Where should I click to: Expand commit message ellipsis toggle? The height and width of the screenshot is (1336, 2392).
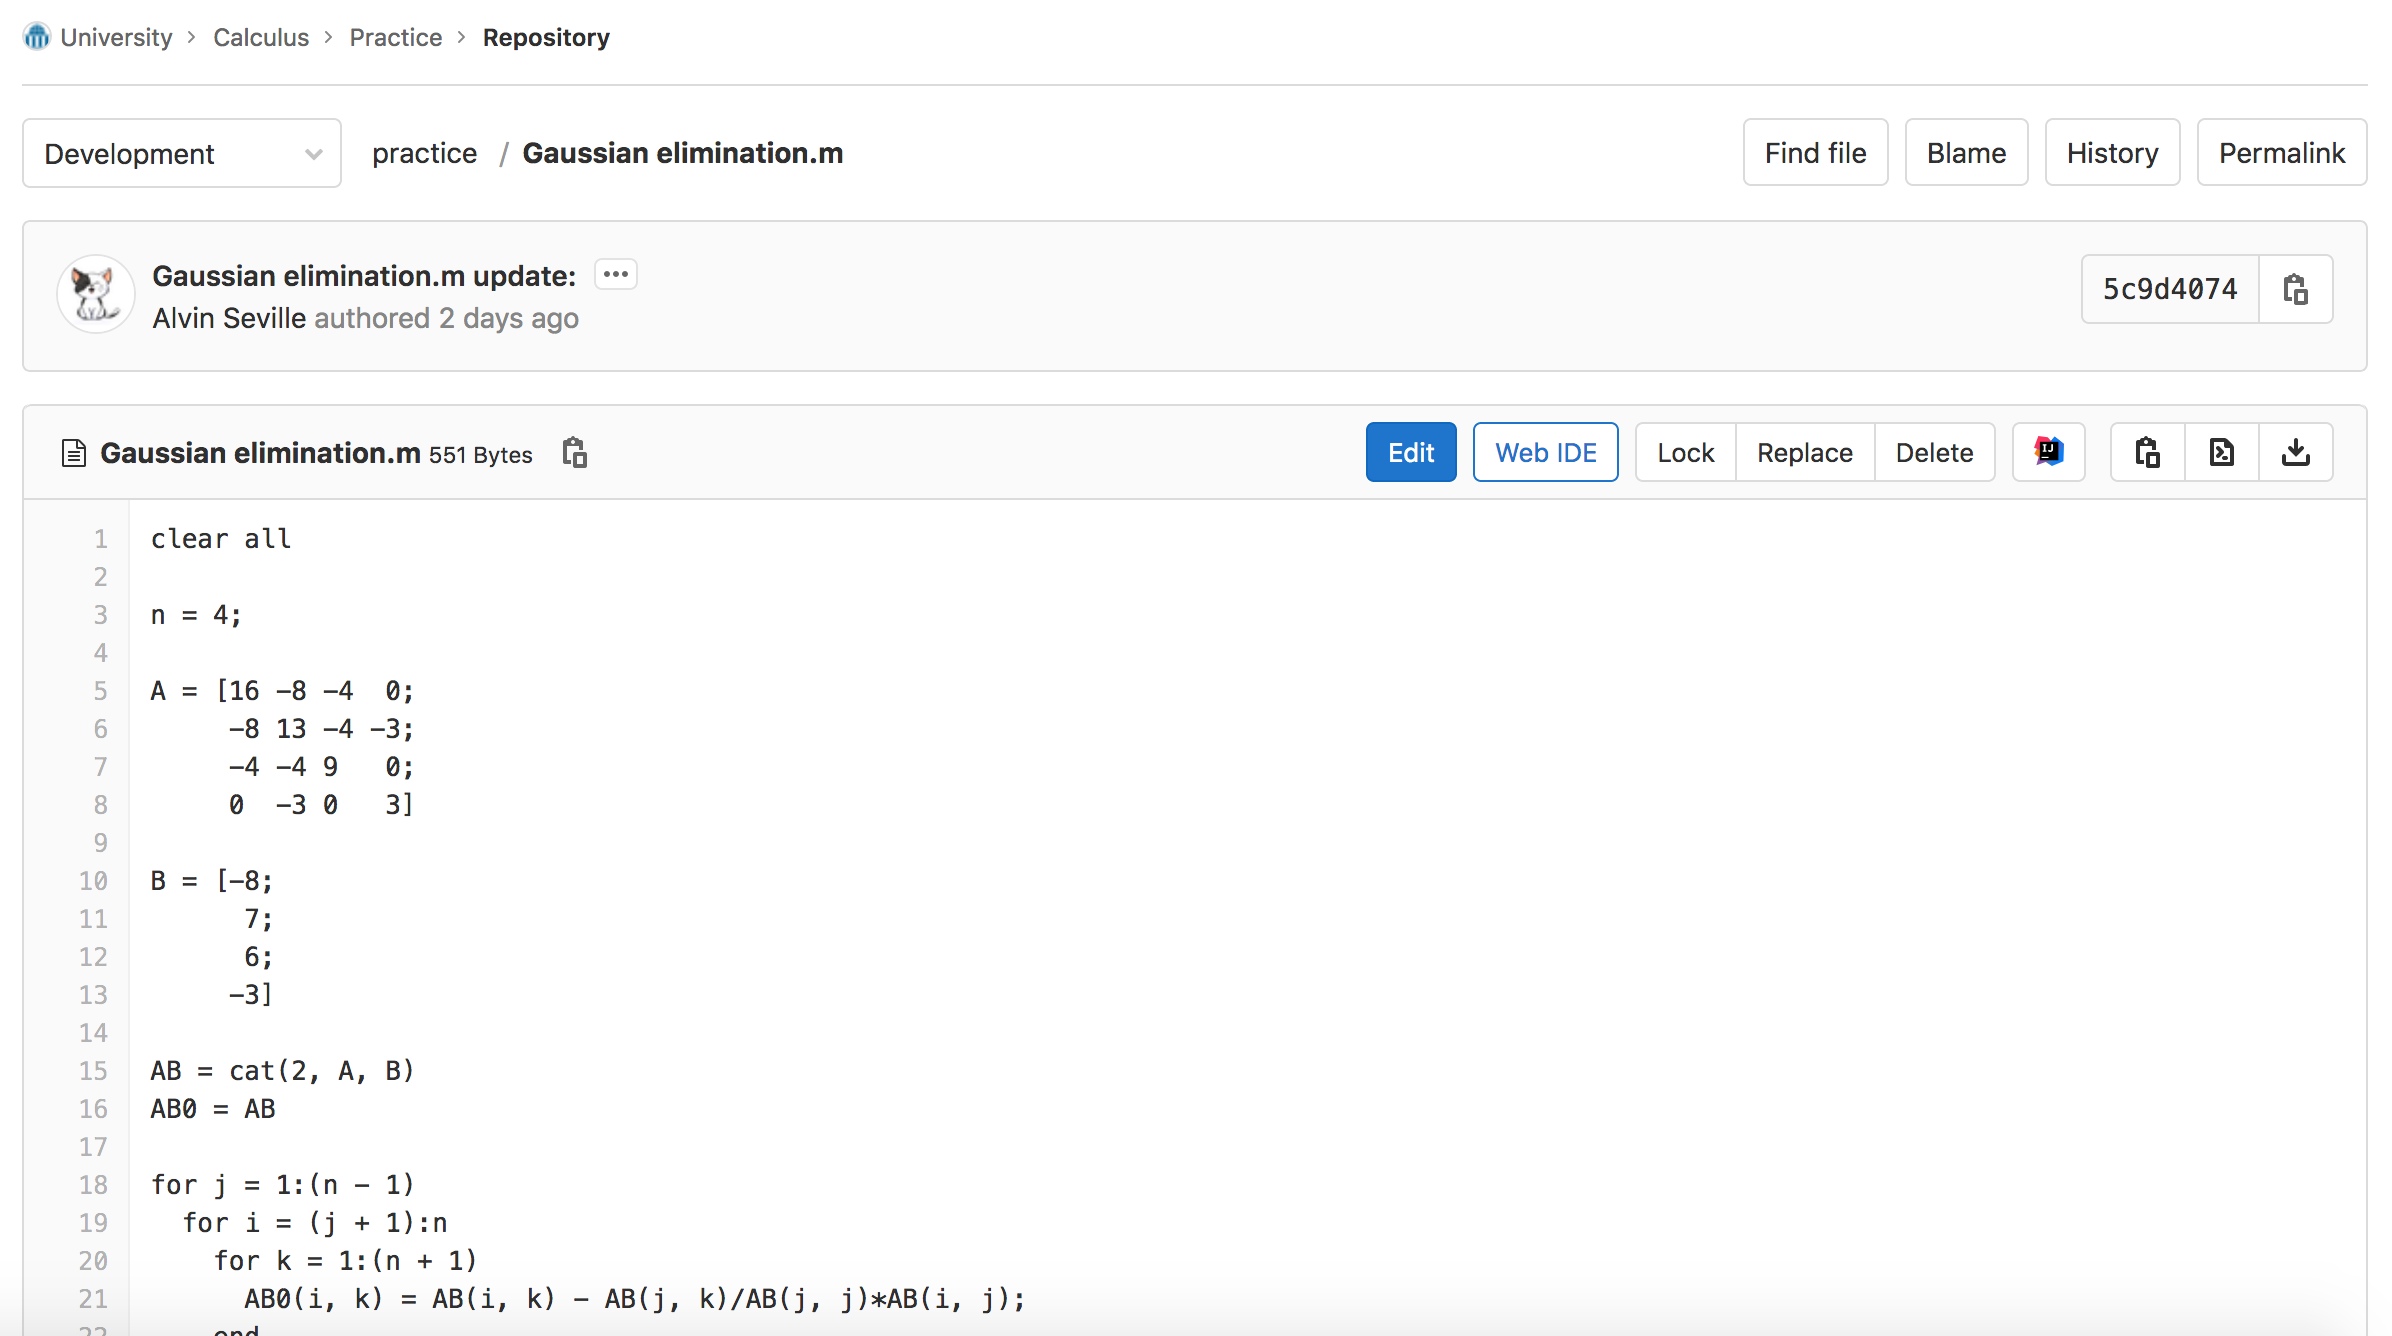(x=615, y=274)
